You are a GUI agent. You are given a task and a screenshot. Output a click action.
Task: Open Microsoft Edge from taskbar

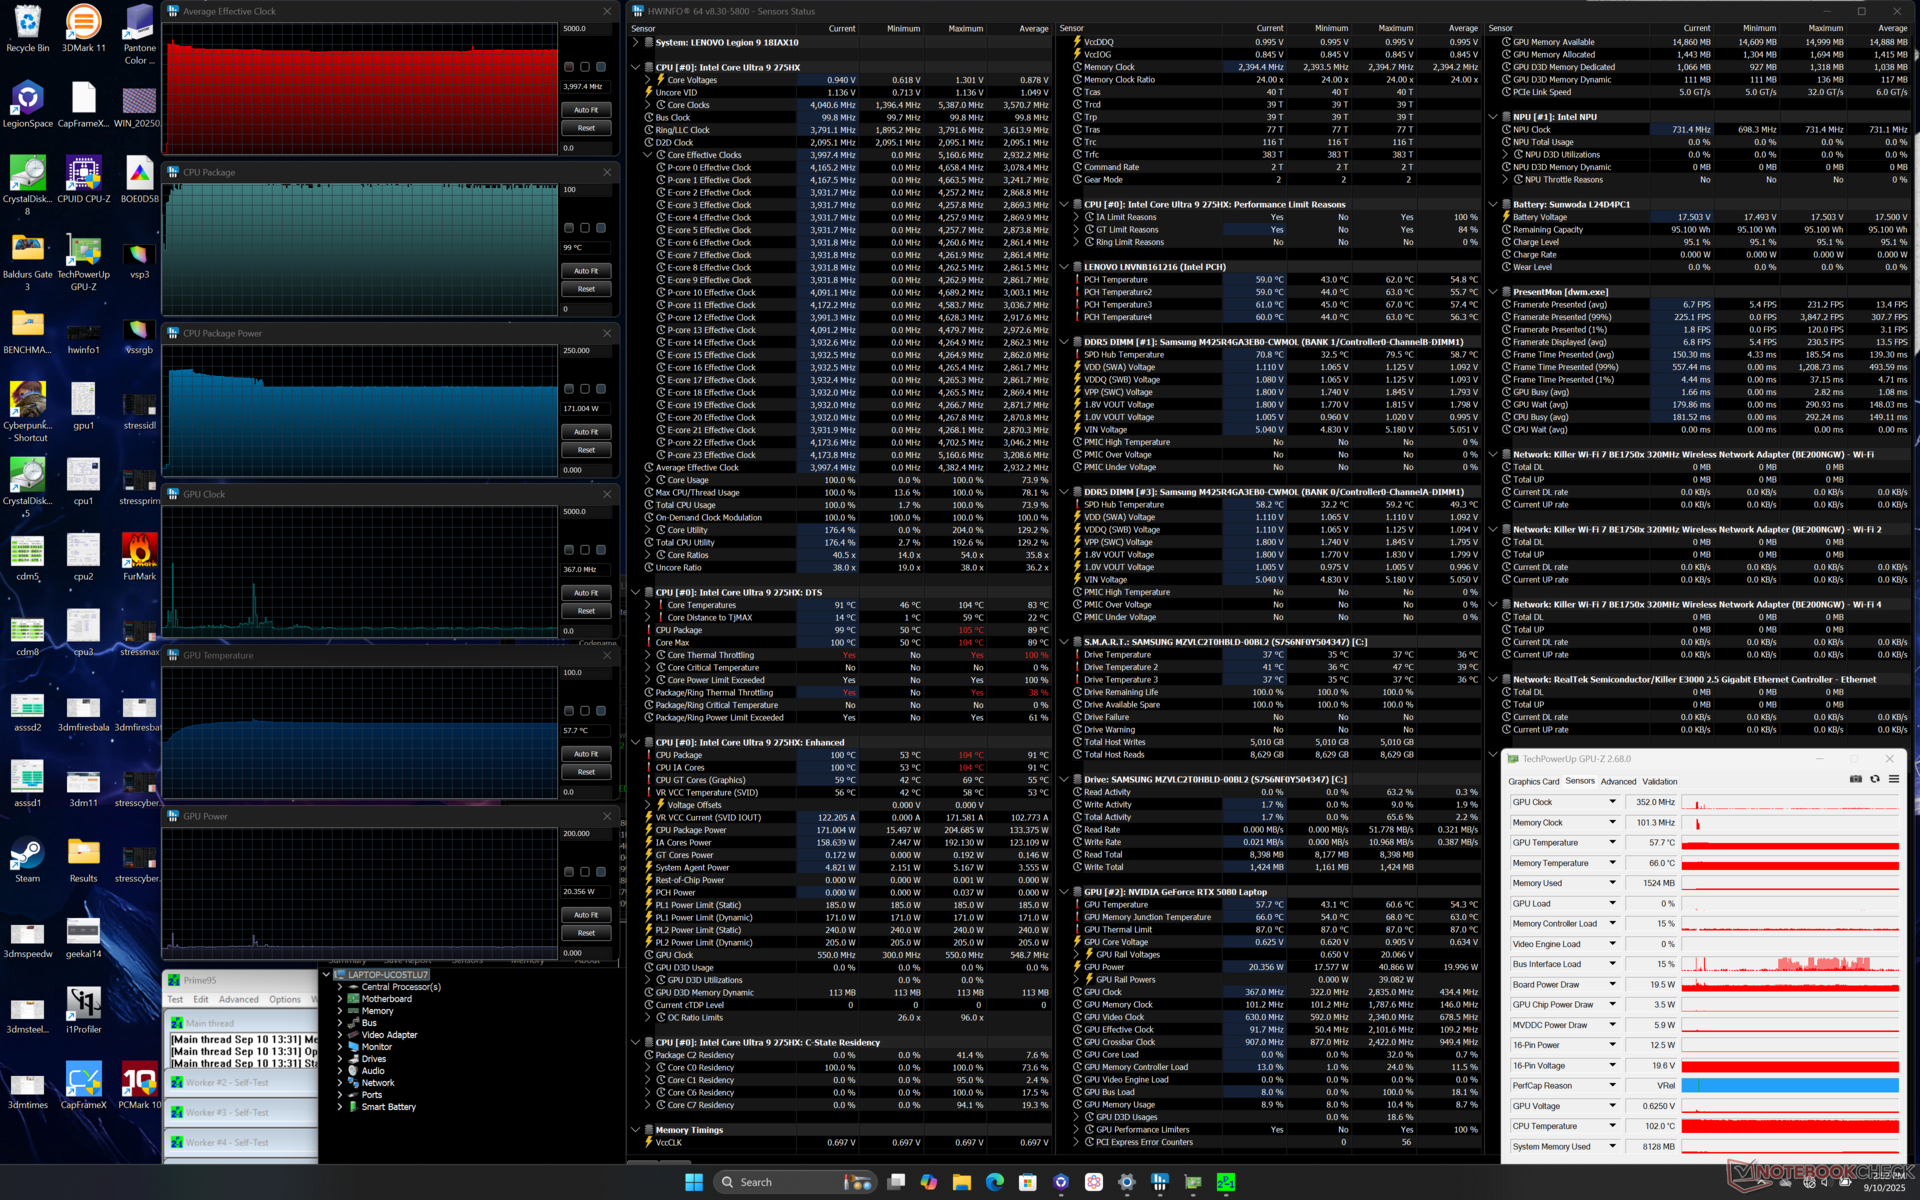[x=995, y=1182]
